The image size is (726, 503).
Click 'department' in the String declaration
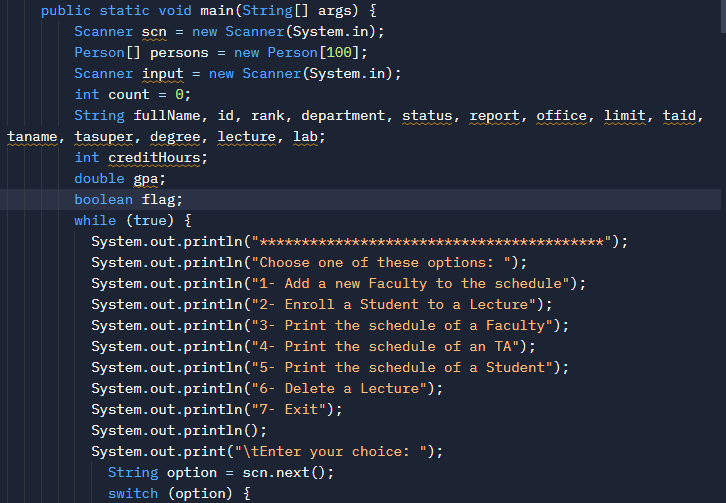[343, 115]
